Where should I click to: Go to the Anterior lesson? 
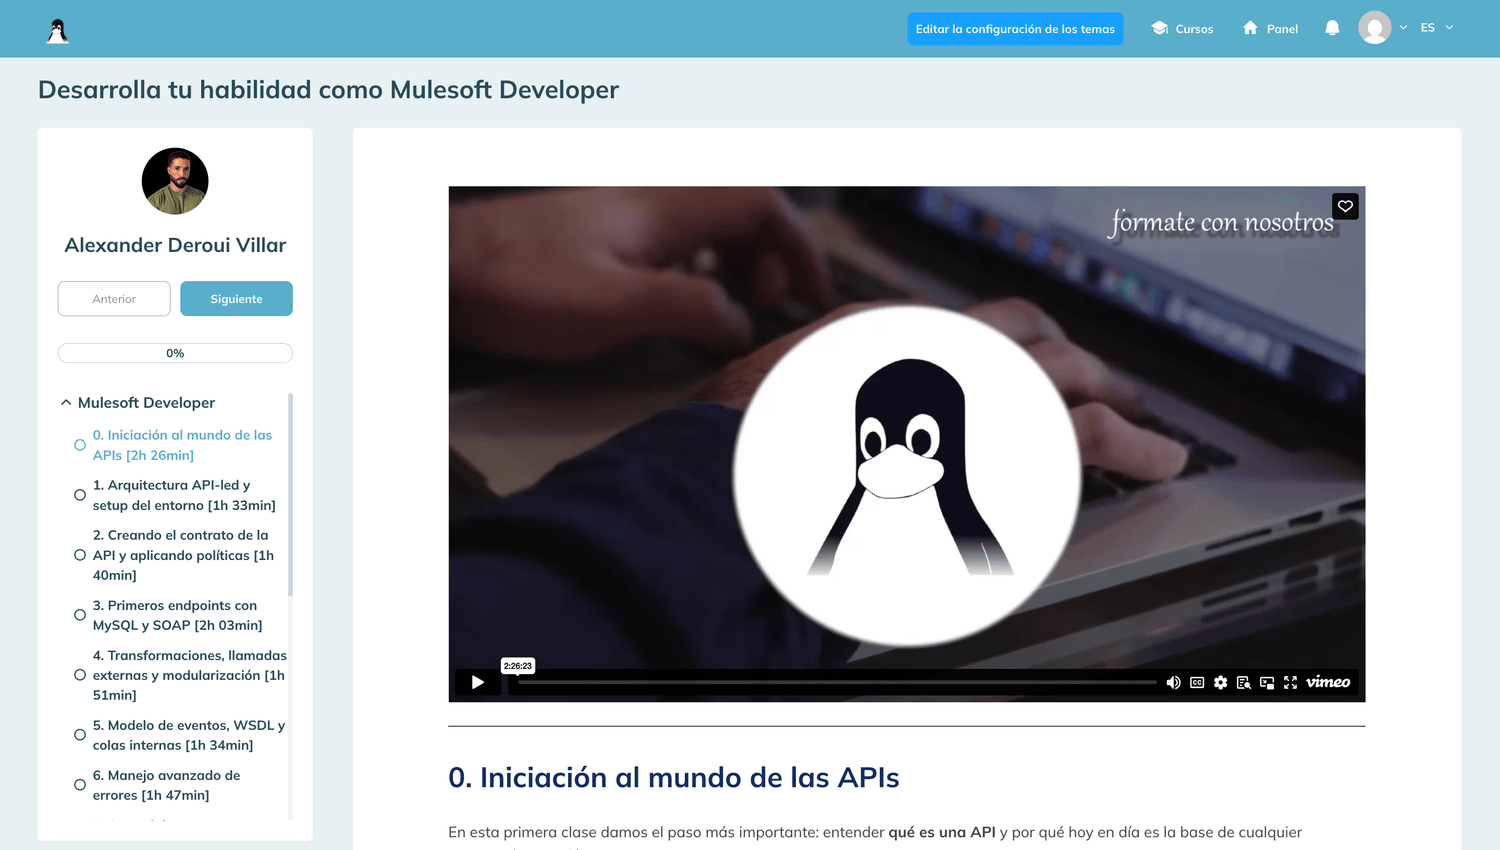114,299
